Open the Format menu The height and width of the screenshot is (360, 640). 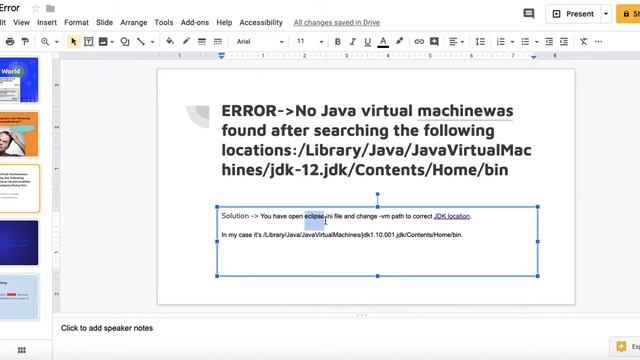76,22
